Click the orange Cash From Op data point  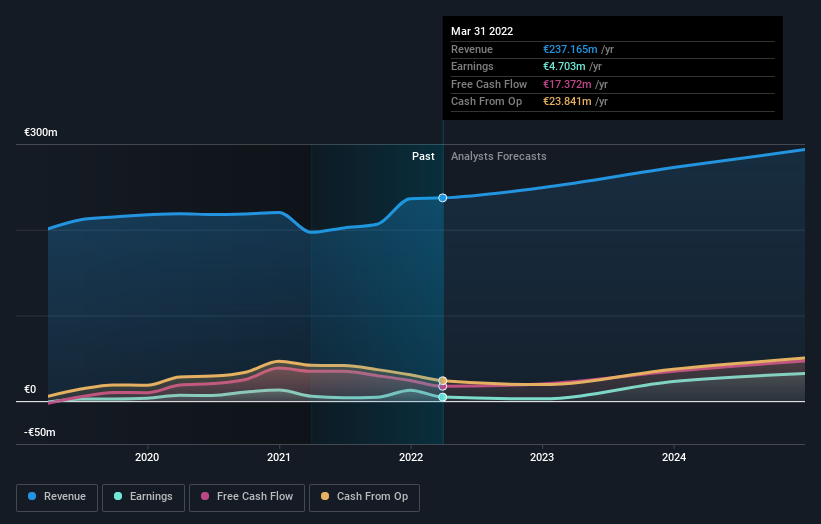coord(443,381)
